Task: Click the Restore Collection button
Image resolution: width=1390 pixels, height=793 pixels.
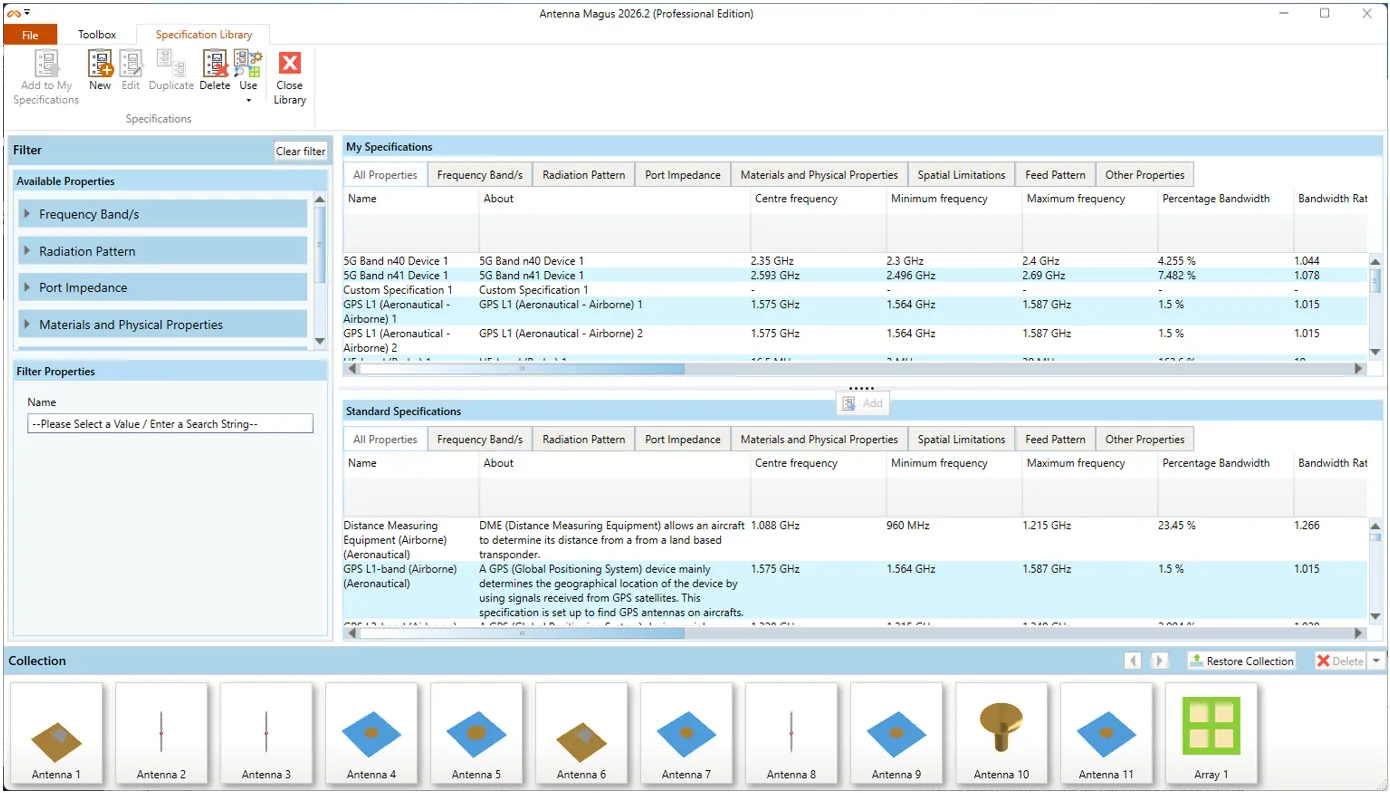Action: [1241, 661]
